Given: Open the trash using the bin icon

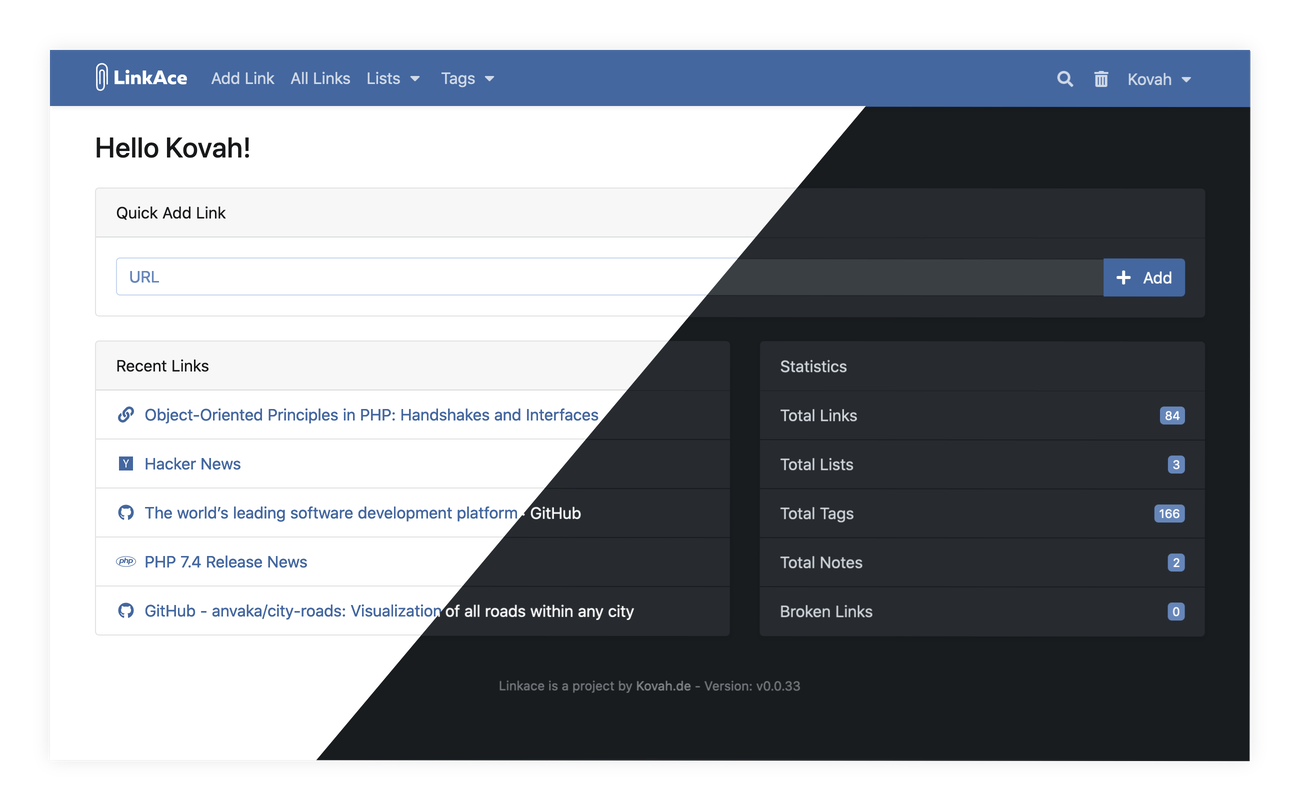Looking at the screenshot, I should click(x=1101, y=78).
